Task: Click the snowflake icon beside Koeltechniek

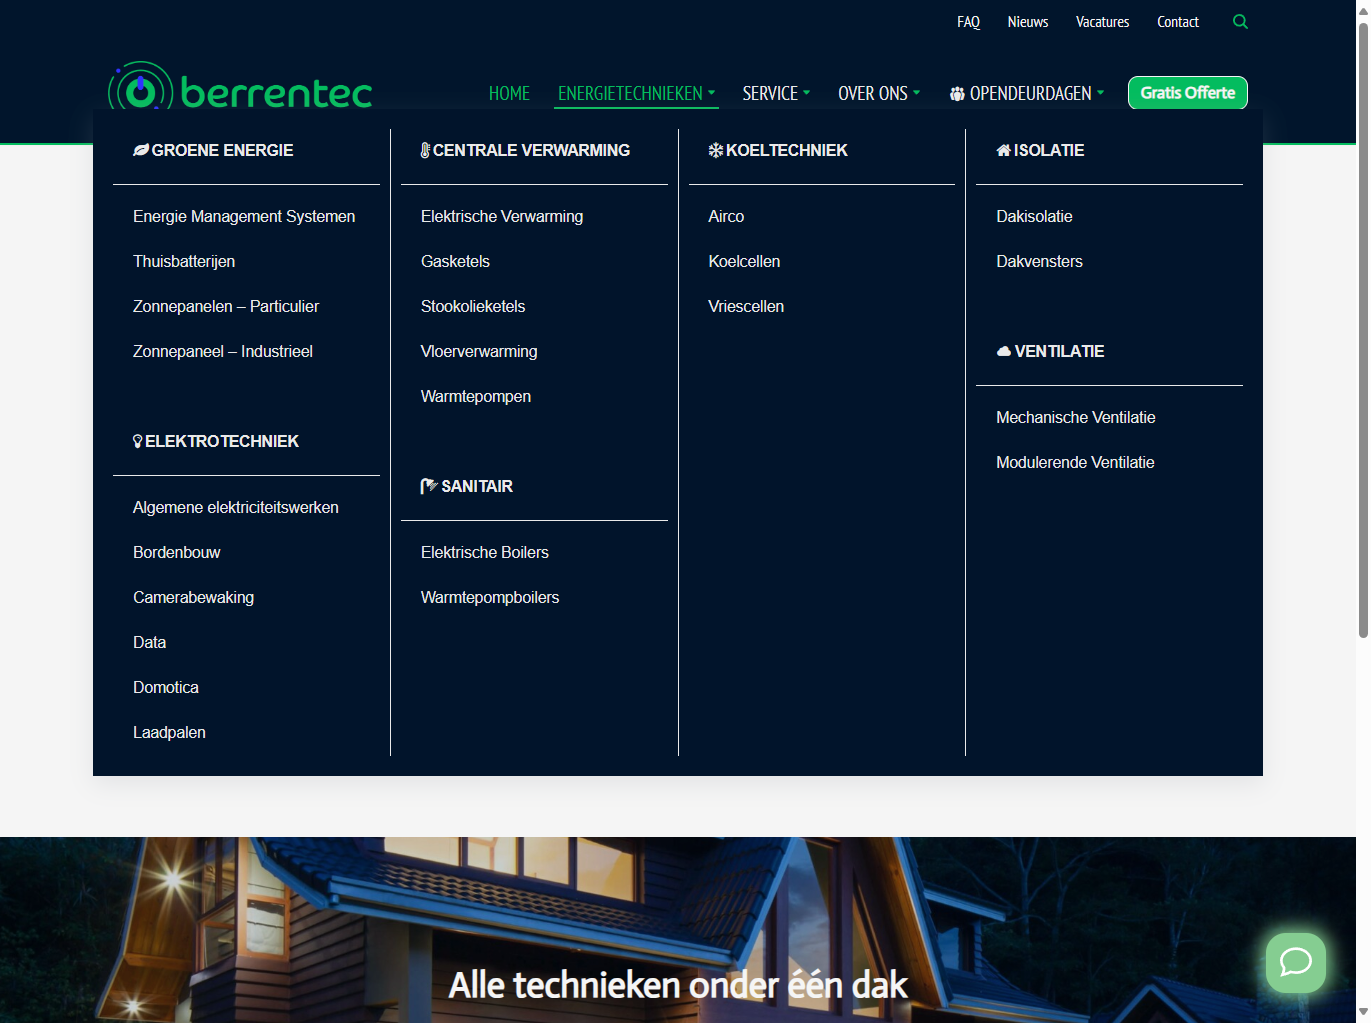Action: point(716,150)
